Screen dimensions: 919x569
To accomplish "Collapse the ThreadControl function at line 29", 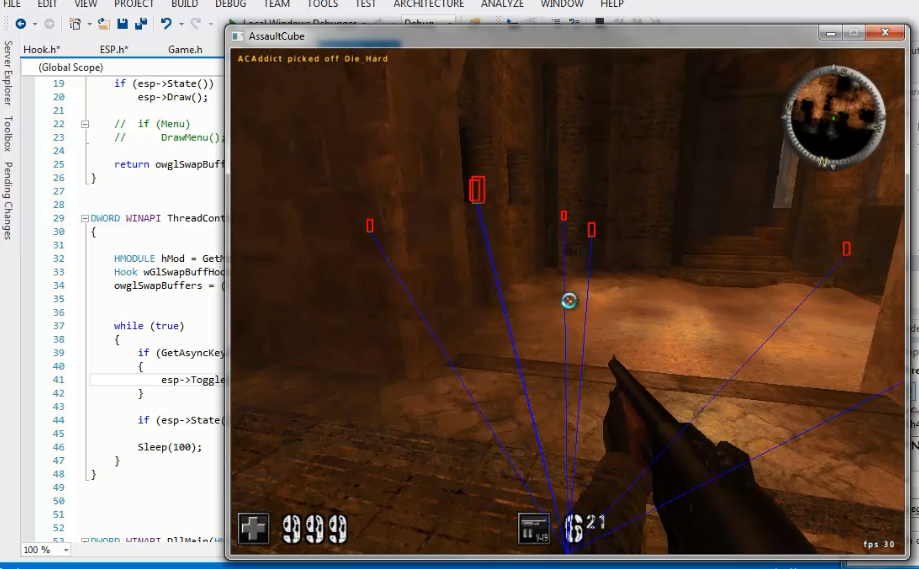I will pos(85,219).
